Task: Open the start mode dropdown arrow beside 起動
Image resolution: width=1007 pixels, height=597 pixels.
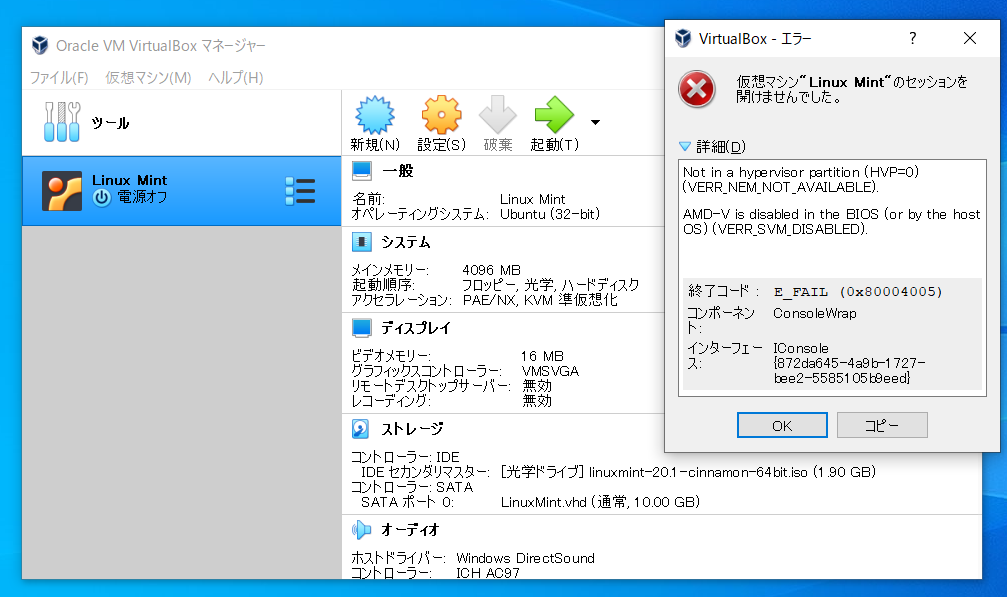Action: (x=595, y=122)
